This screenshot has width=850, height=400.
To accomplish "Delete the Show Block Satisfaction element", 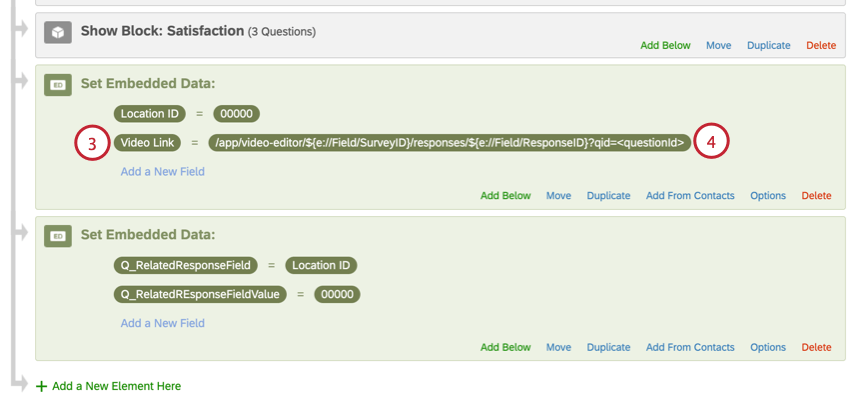I will coord(820,45).
